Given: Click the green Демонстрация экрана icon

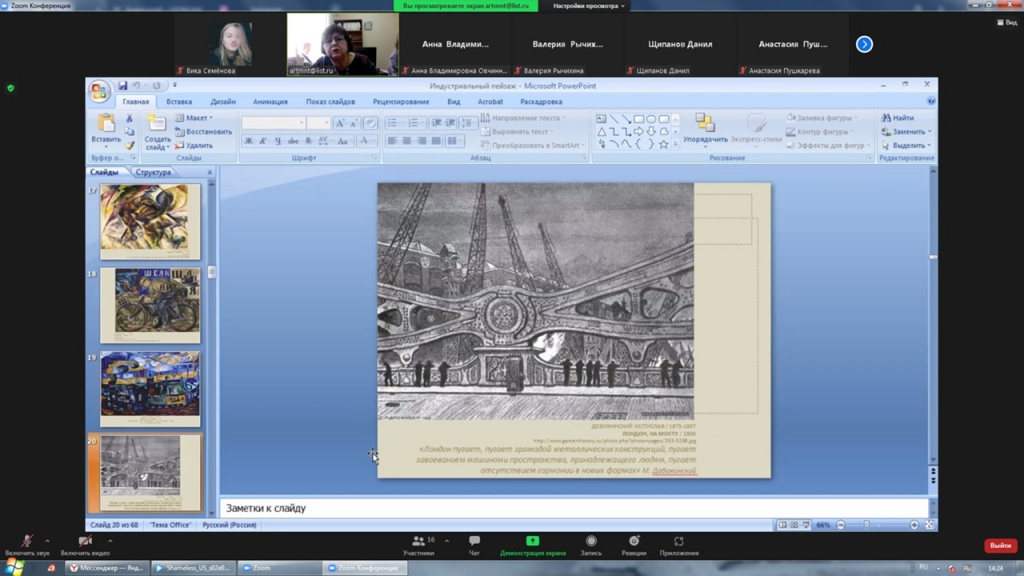Looking at the screenshot, I should [x=533, y=541].
